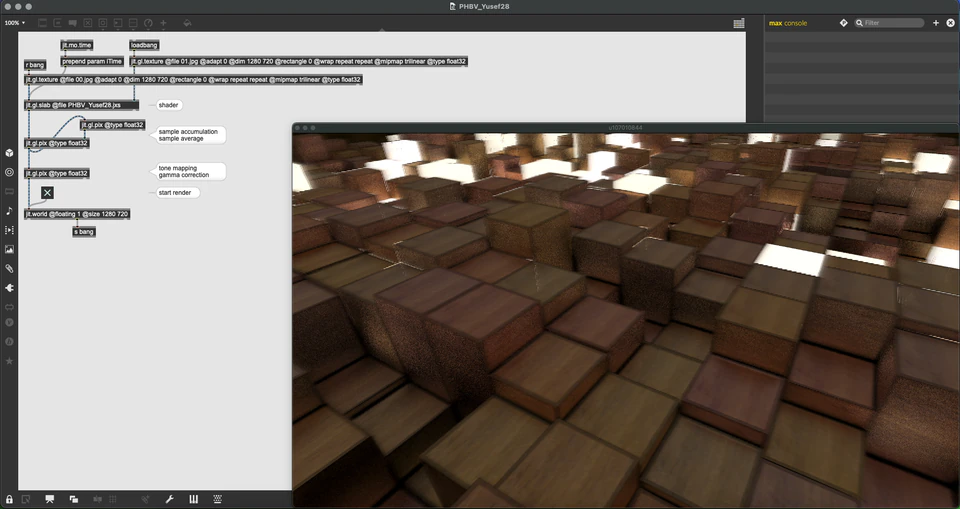
Task: Select the 'prepend param iTime' object
Action: pyautogui.click(x=92, y=61)
